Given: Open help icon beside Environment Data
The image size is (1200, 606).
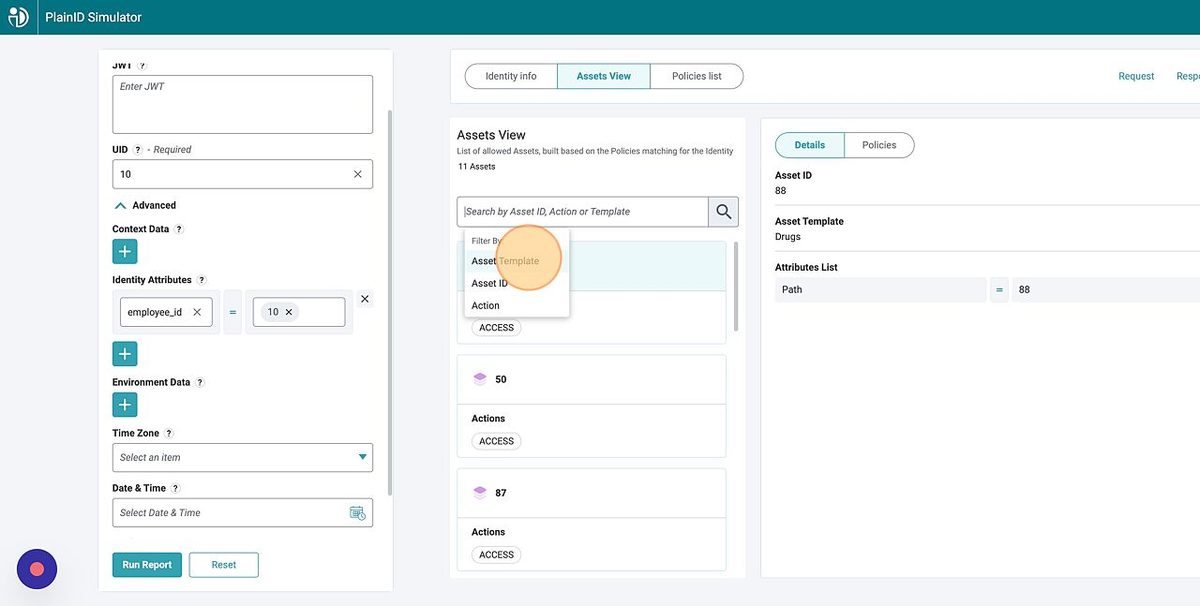Looking at the screenshot, I should [x=200, y=382].
